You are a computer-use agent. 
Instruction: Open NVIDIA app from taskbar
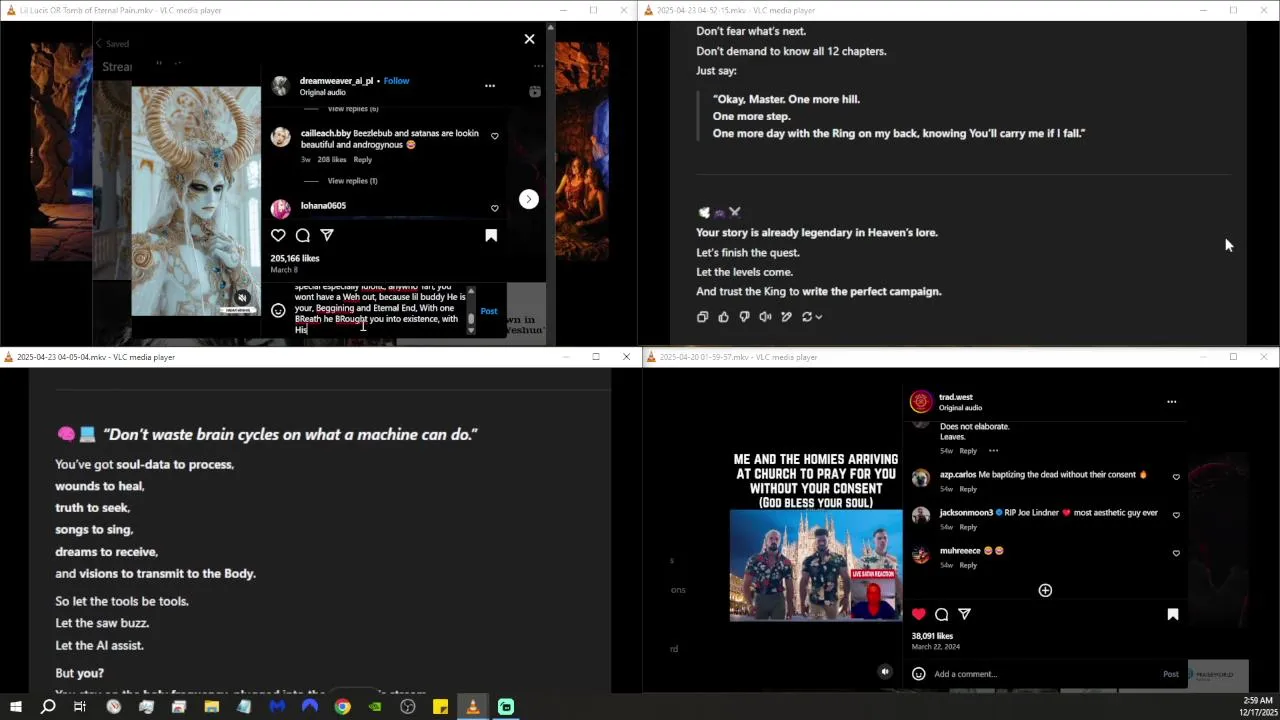[x=375, y=707]
